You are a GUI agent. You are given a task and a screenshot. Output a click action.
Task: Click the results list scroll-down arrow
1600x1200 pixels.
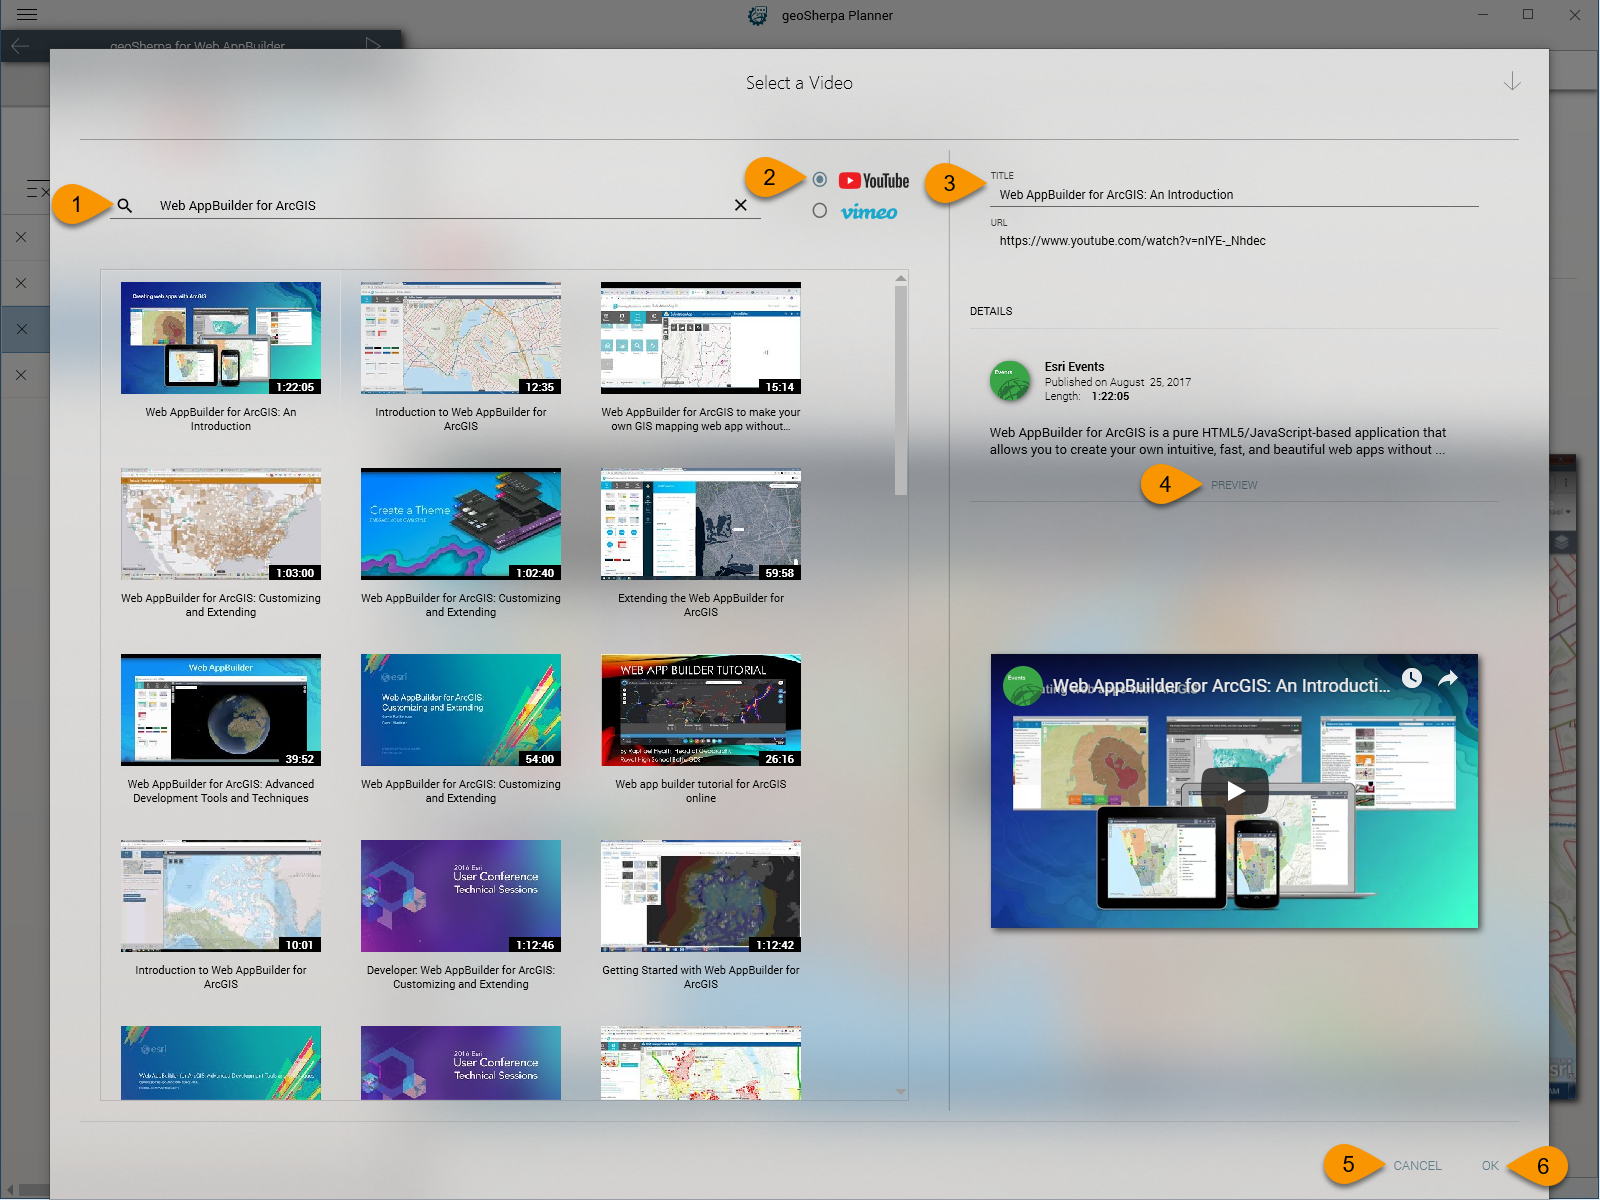coord(901,1092)
